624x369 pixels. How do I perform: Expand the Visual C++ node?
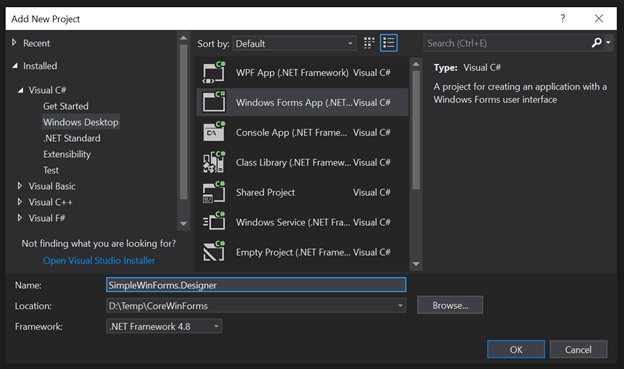20,202
